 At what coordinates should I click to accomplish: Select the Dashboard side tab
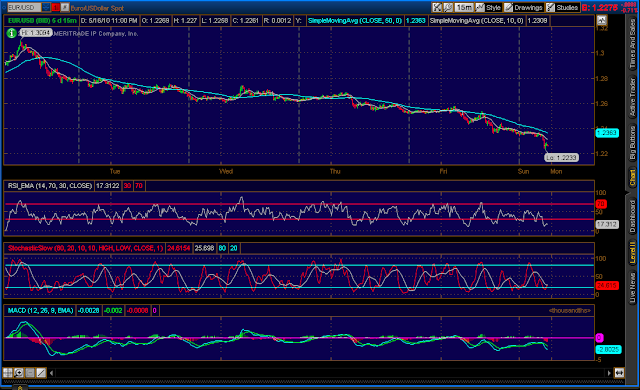tap(632, 216)
